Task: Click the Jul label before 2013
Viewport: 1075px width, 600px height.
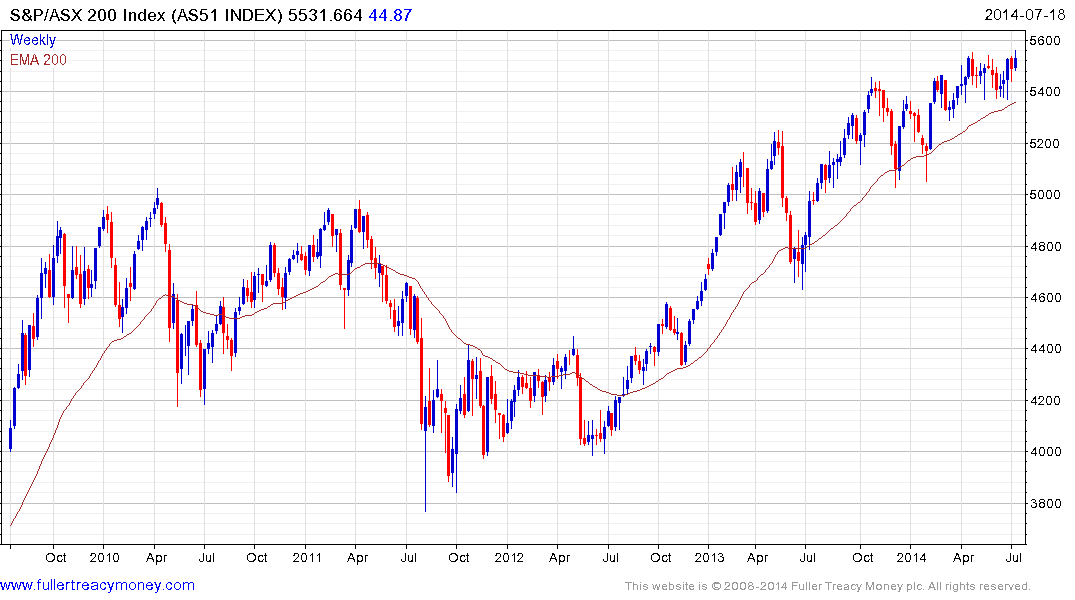Action: tap(609, 557)
